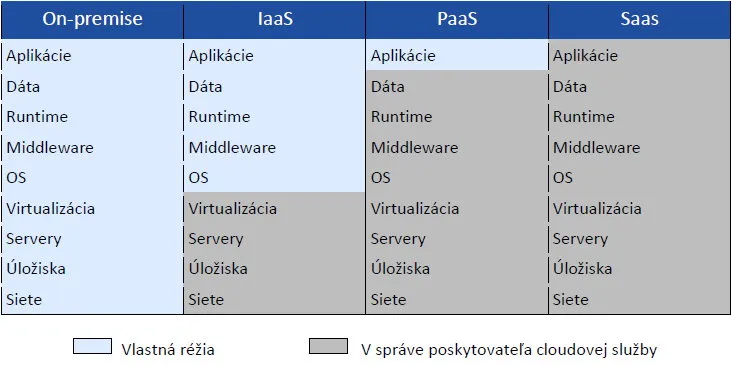
Task: Click Middleware cell in the On-premise column
Action: tap(92, 147)
